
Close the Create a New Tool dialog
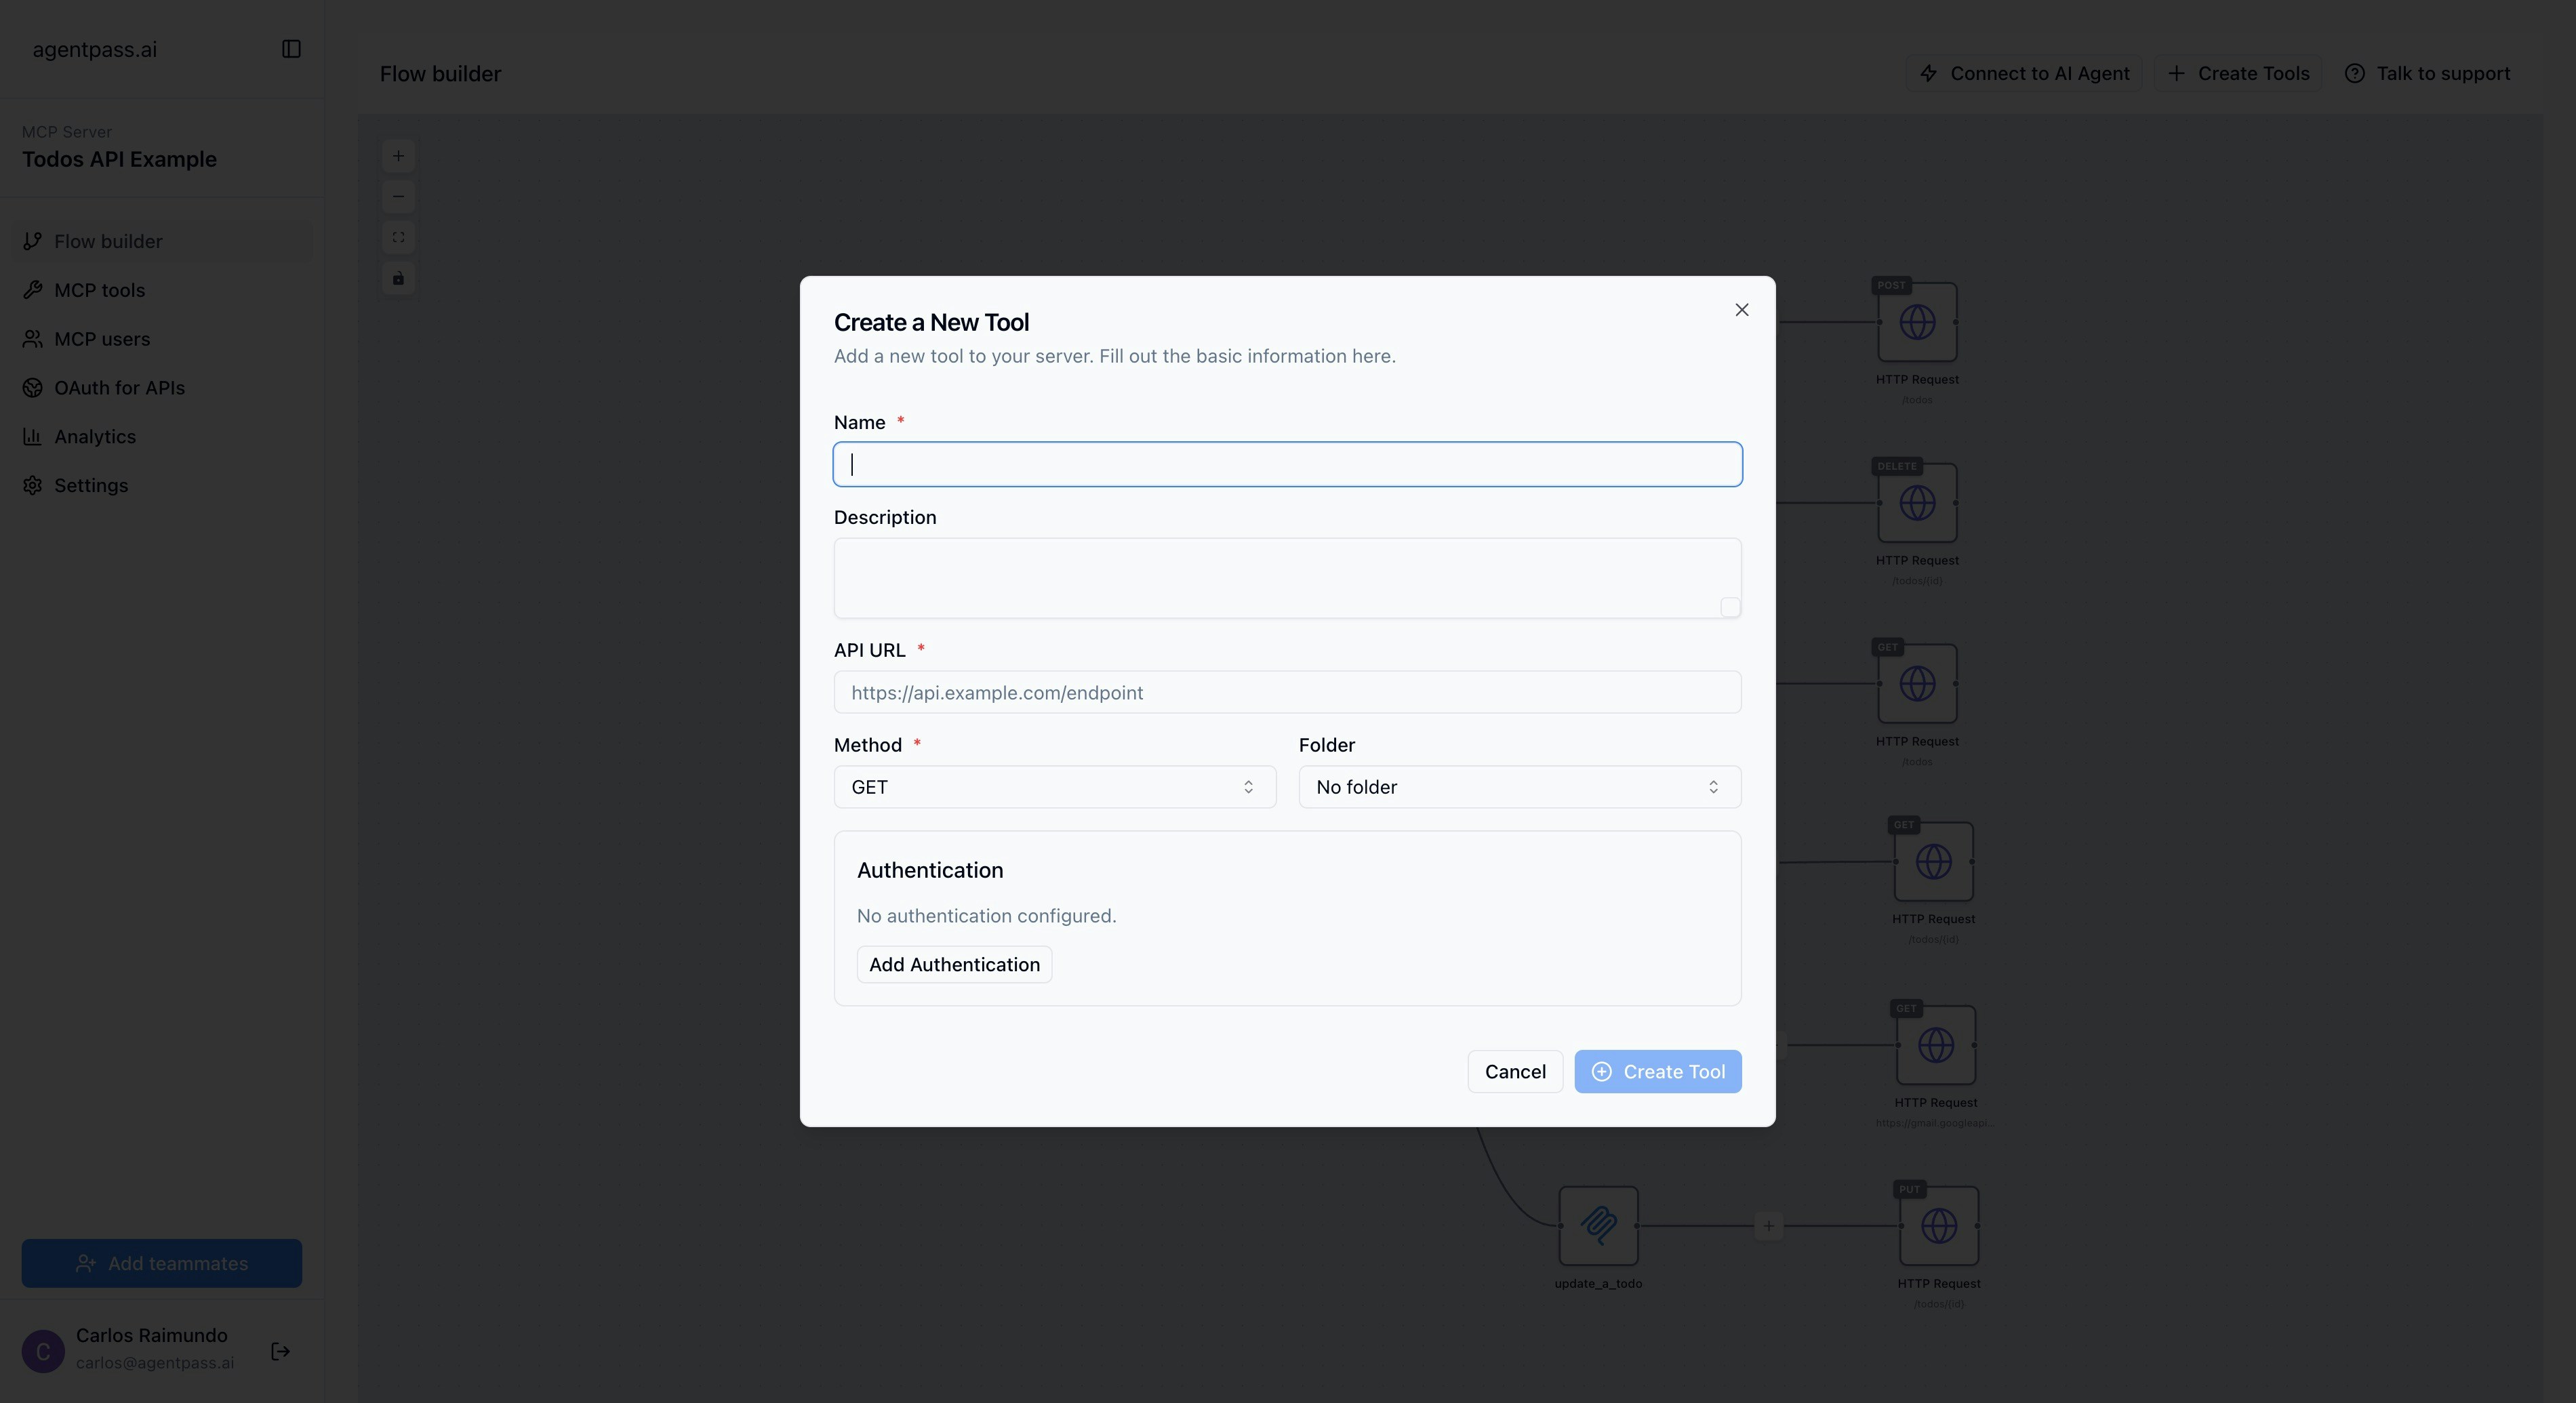click(1741, 310)
